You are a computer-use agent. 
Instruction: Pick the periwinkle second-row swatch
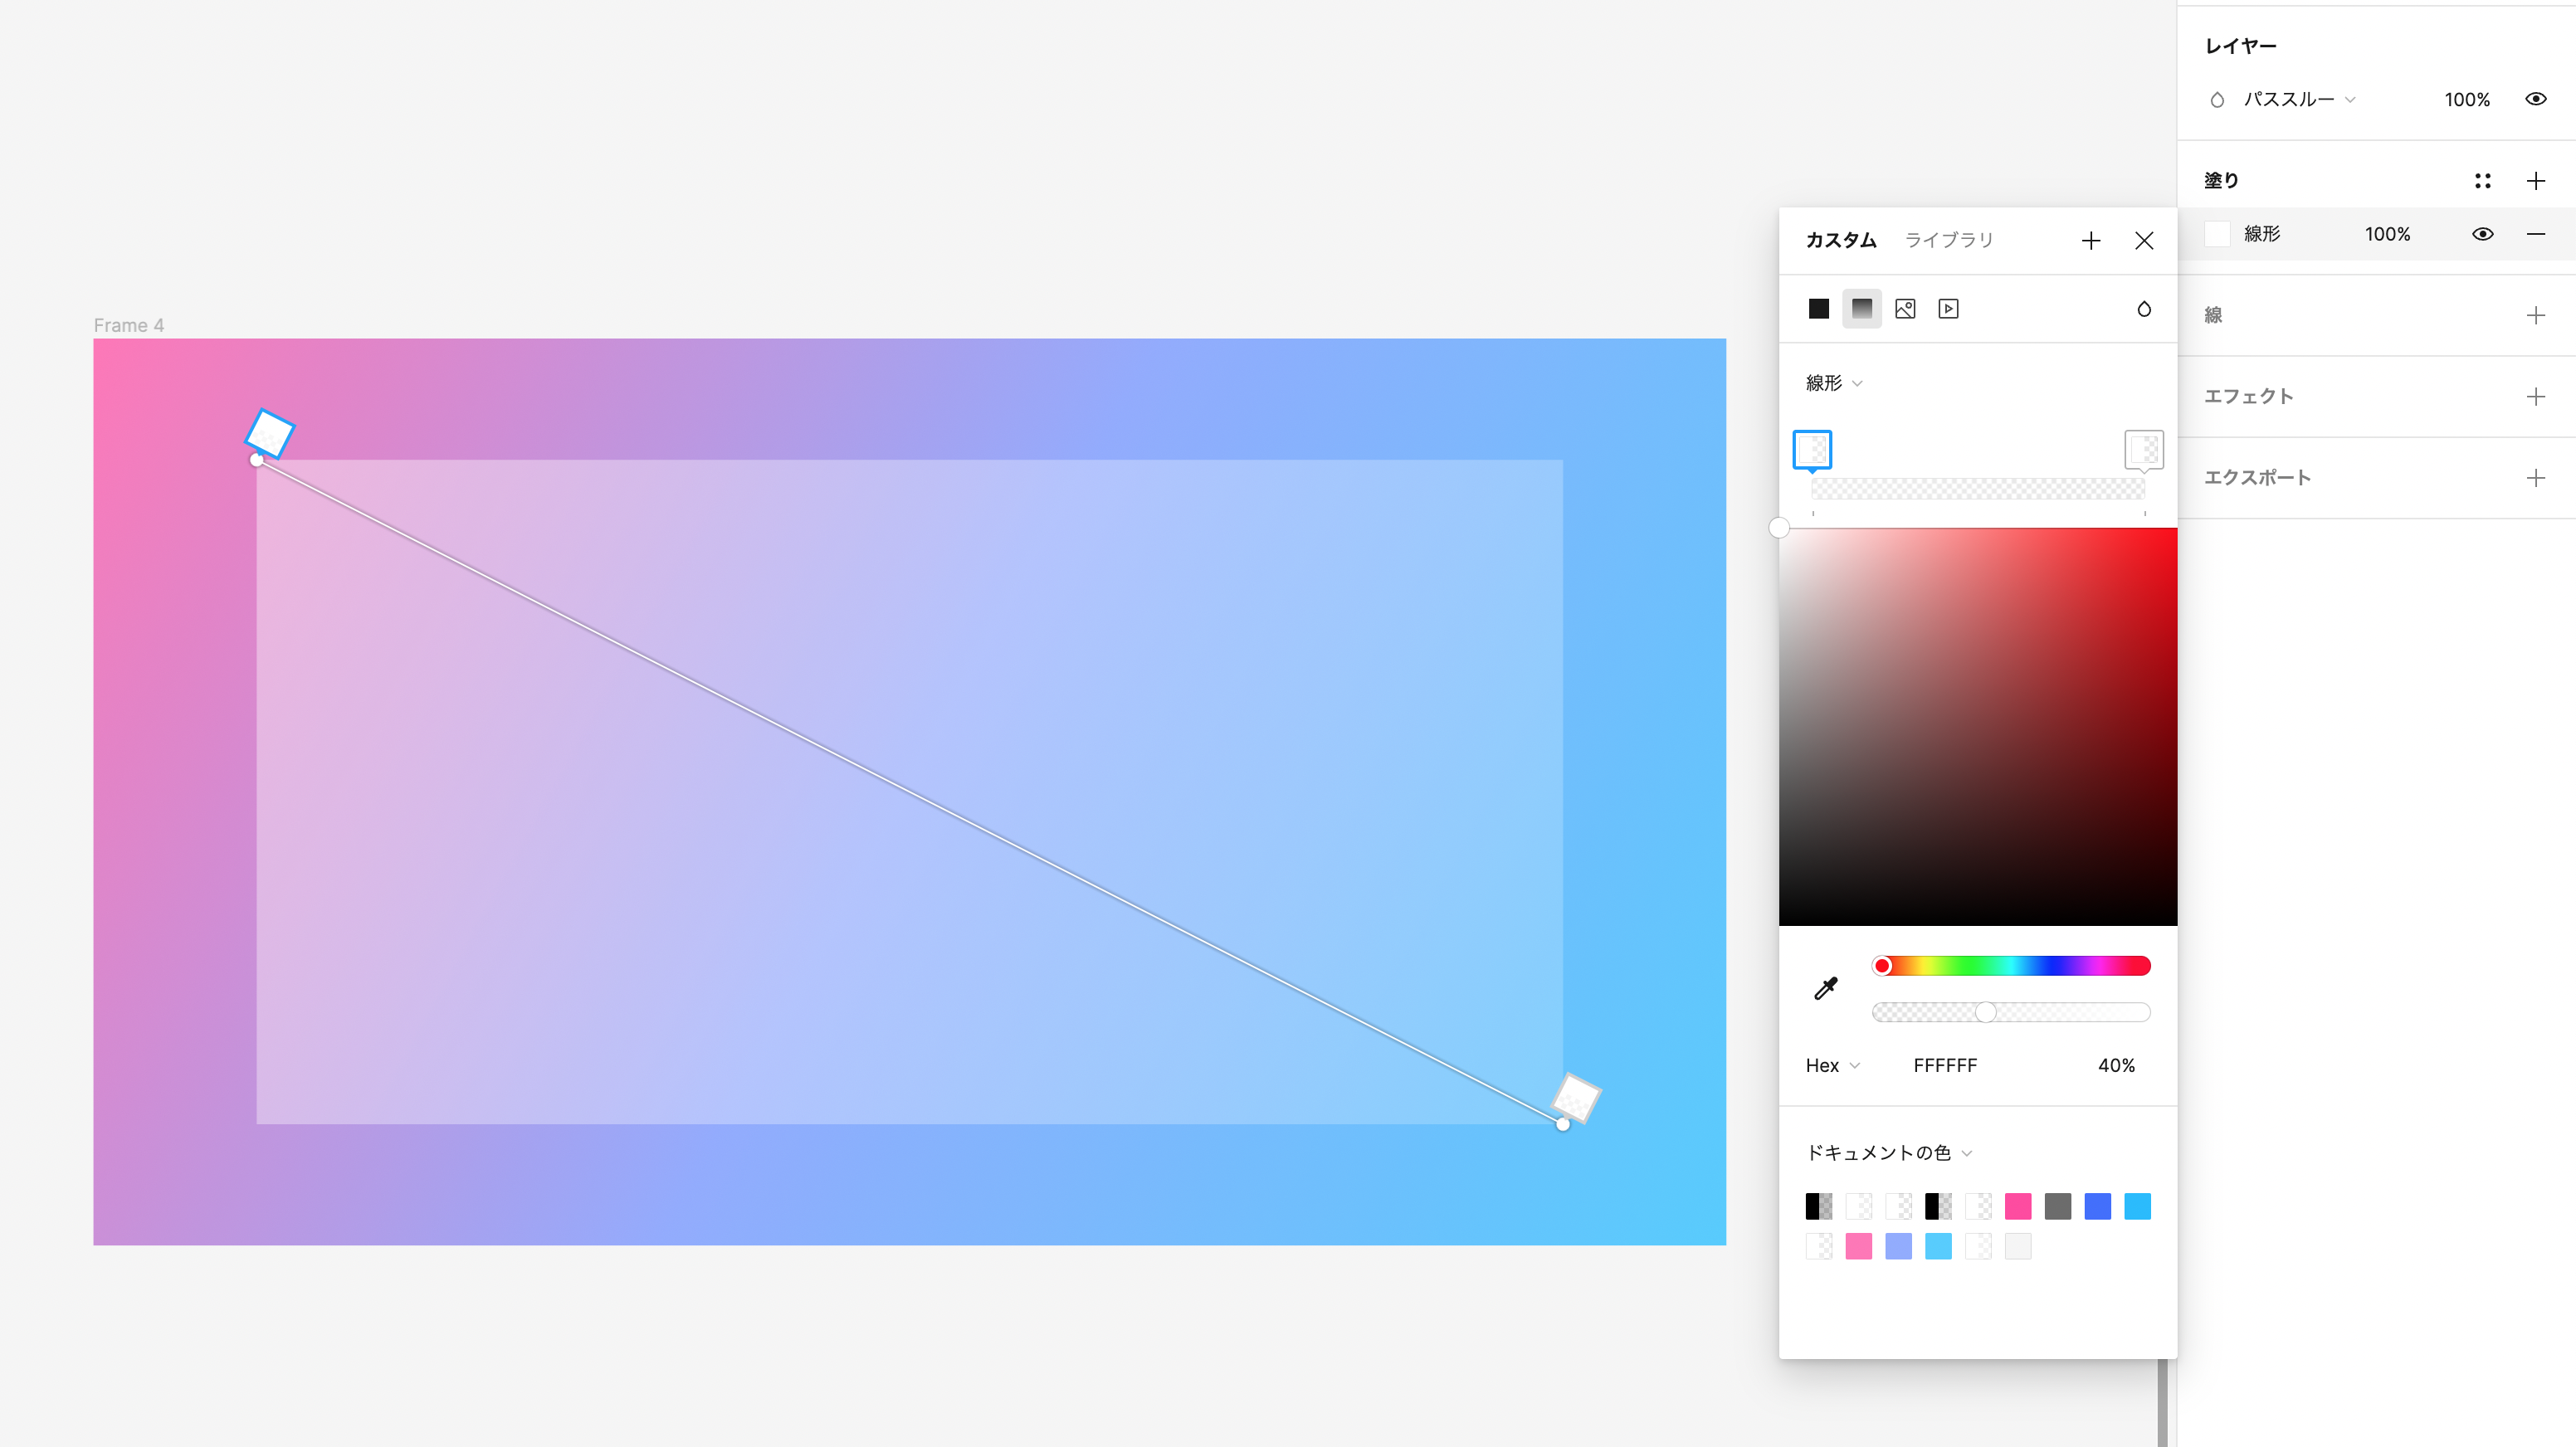(1898, 1246)
